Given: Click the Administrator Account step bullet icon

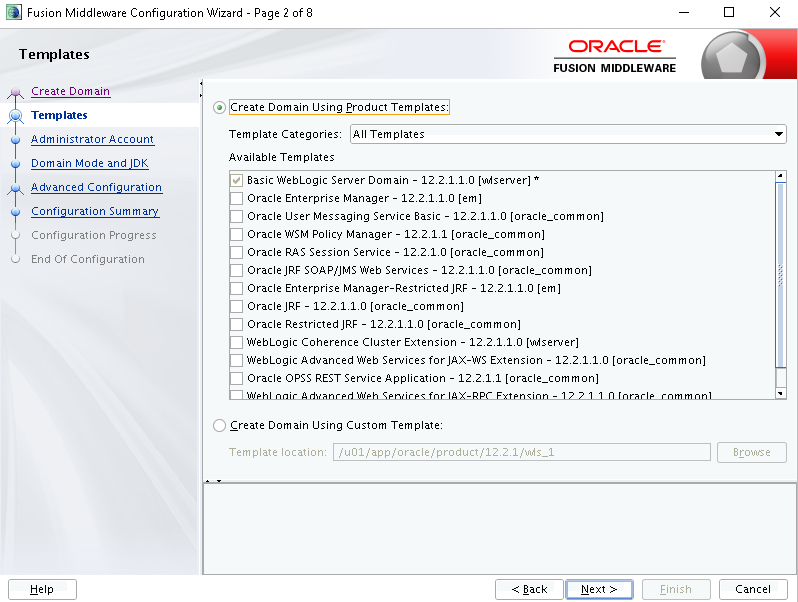Looking at the screenshot, I should point(15,139).
